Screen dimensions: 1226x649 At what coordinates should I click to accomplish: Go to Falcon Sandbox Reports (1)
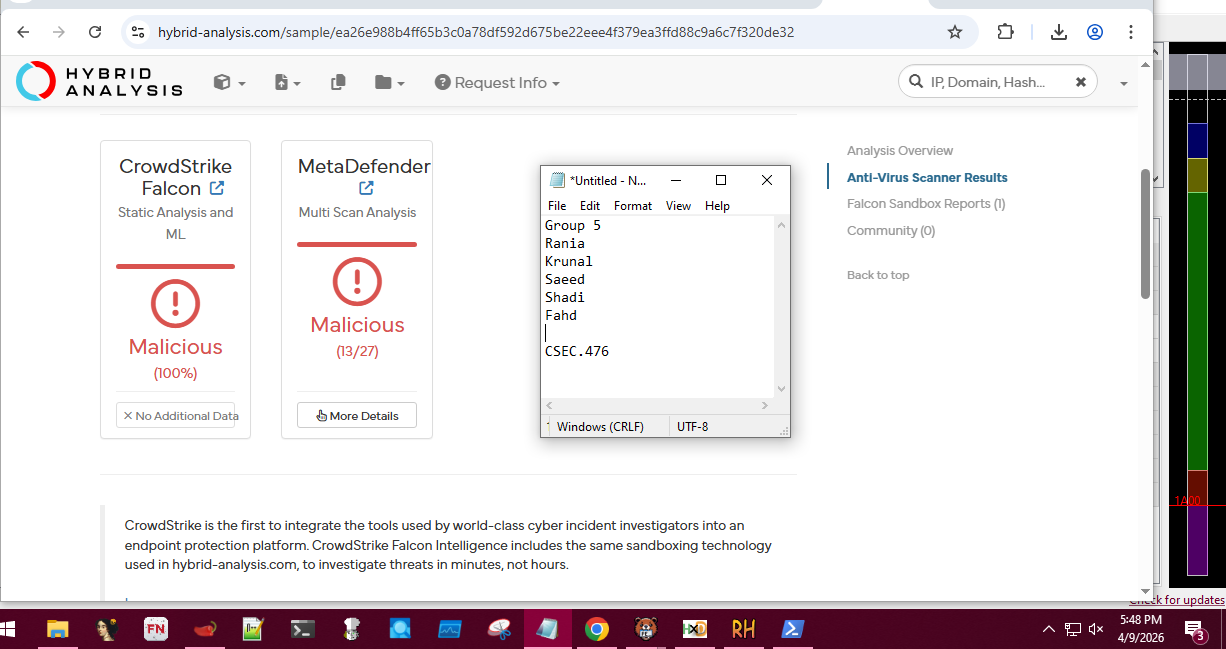[926, 203]
